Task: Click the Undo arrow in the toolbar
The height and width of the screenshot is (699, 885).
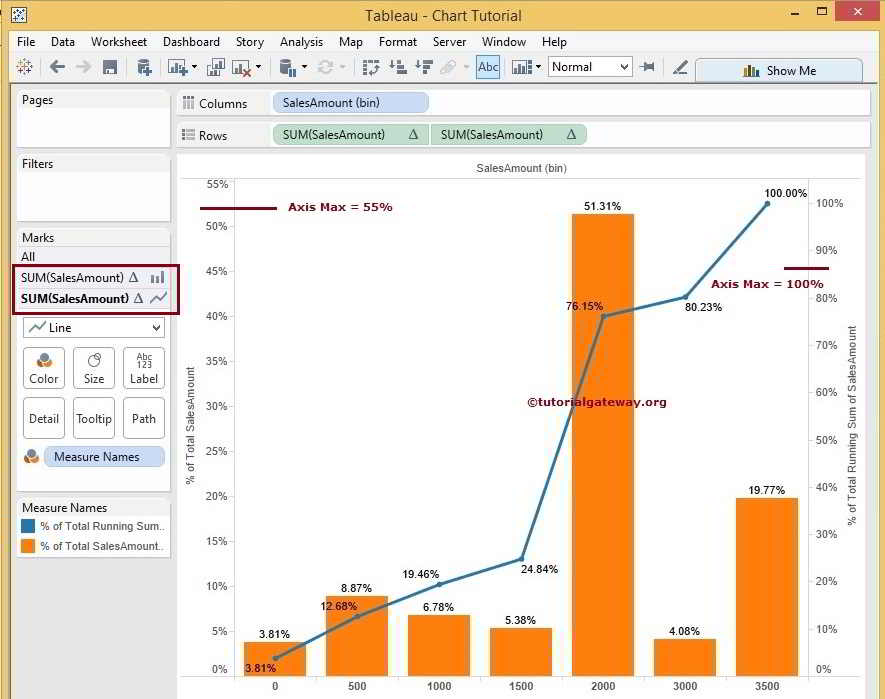Action: pyautogui.click(x=56, y=66)
